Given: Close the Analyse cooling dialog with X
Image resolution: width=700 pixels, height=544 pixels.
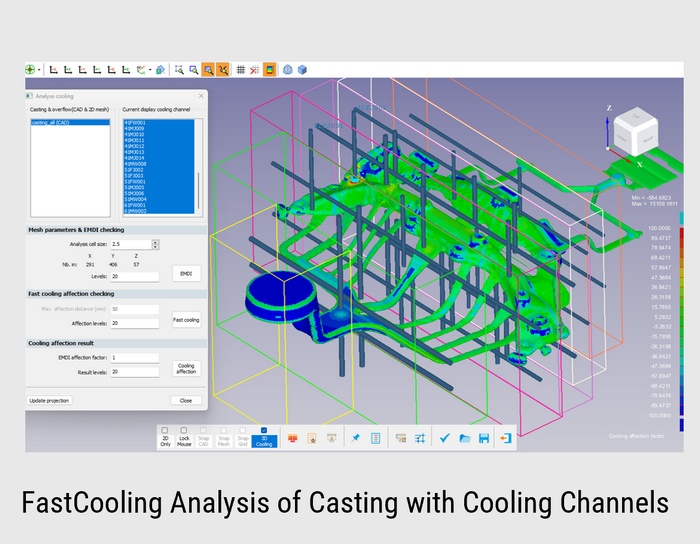Looking at the screenshot, I should click(201, 96).
